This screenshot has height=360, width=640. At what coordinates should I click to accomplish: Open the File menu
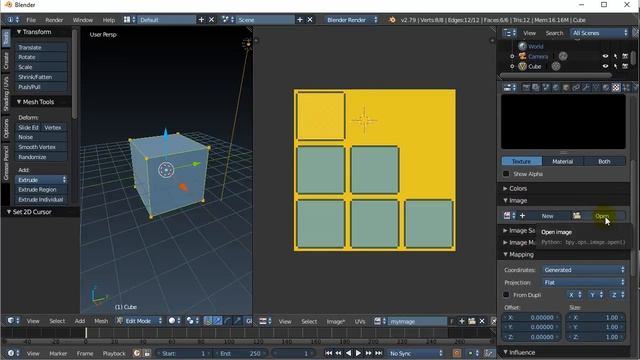31,20
